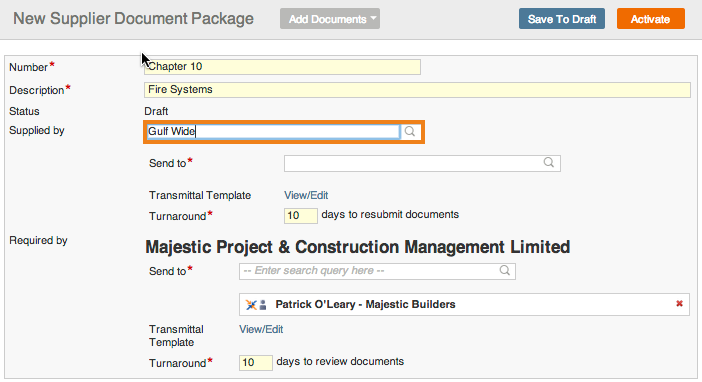Remove Patrick O'Leary with the red X
The height and width of the screenshot is (382, 702).
click(x=679, y=304)
